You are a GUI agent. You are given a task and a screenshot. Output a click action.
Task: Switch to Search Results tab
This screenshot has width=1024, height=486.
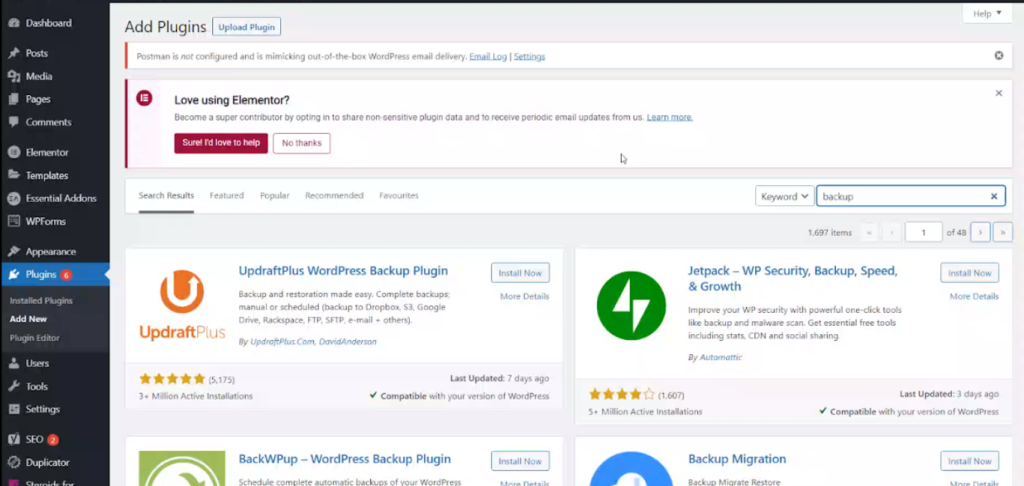coord(166,195)
